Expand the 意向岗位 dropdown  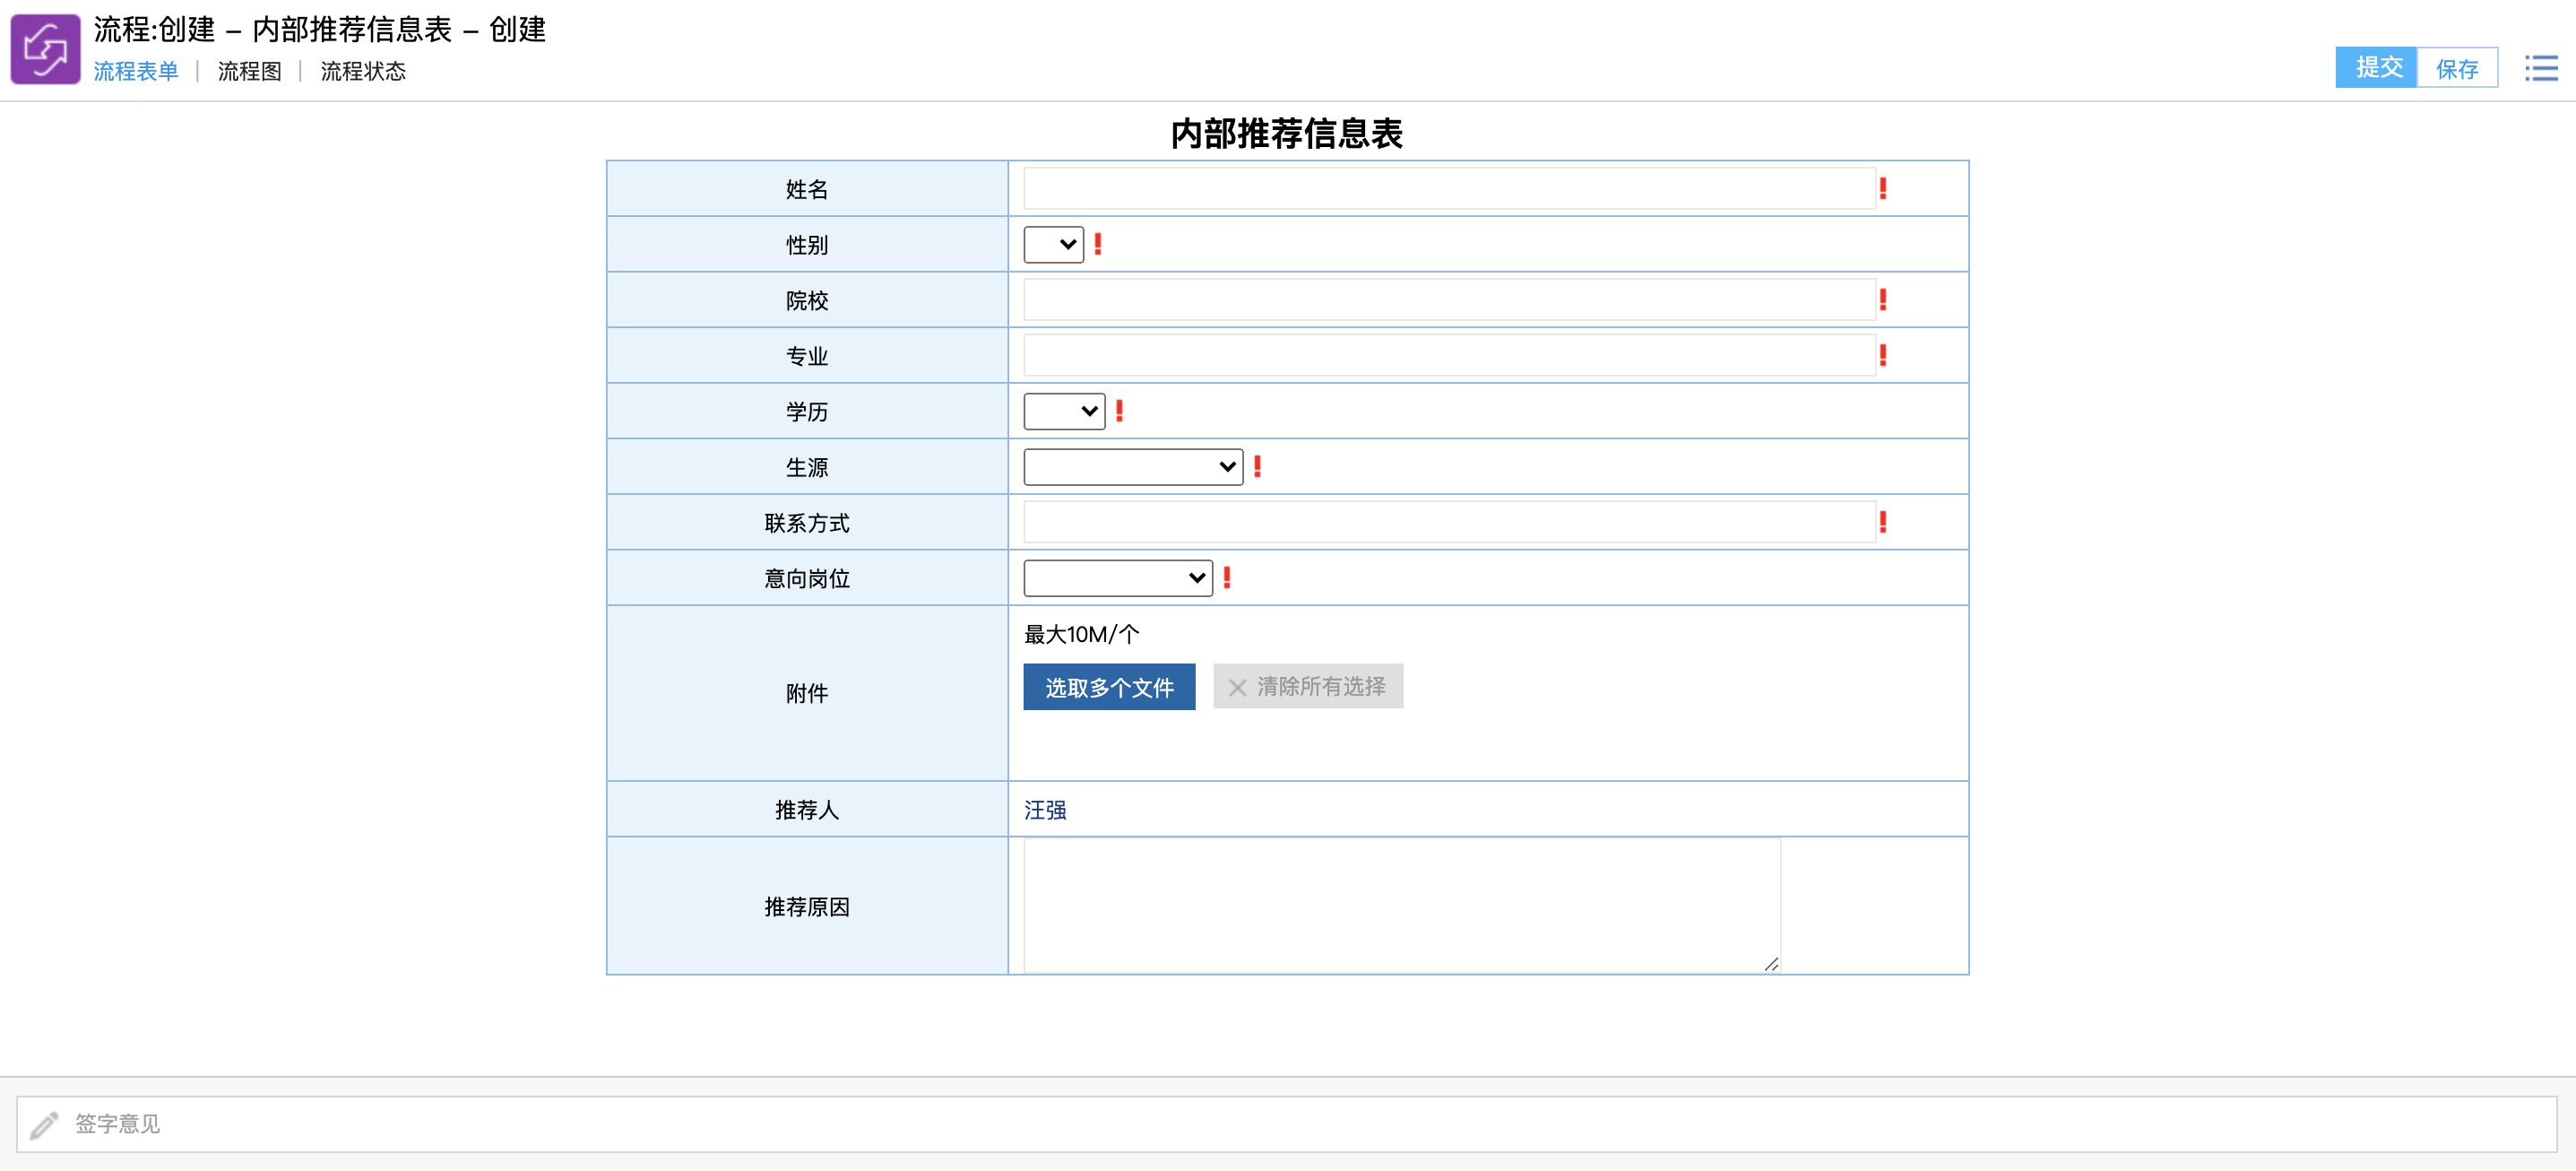(x=1117, y=578)
